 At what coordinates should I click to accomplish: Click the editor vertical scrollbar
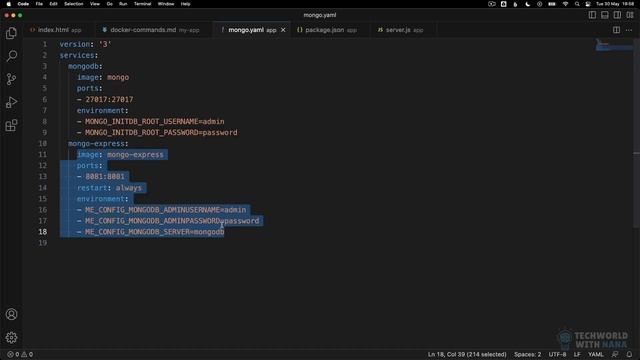tap(636, 133)
